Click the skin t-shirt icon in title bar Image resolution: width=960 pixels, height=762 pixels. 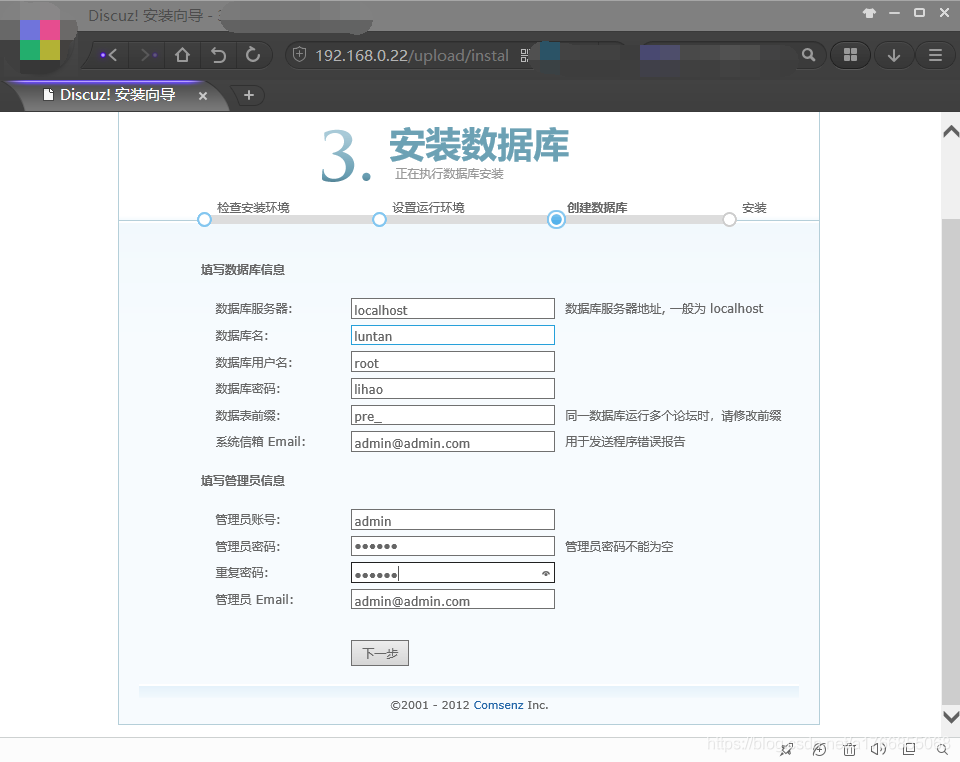869,13
